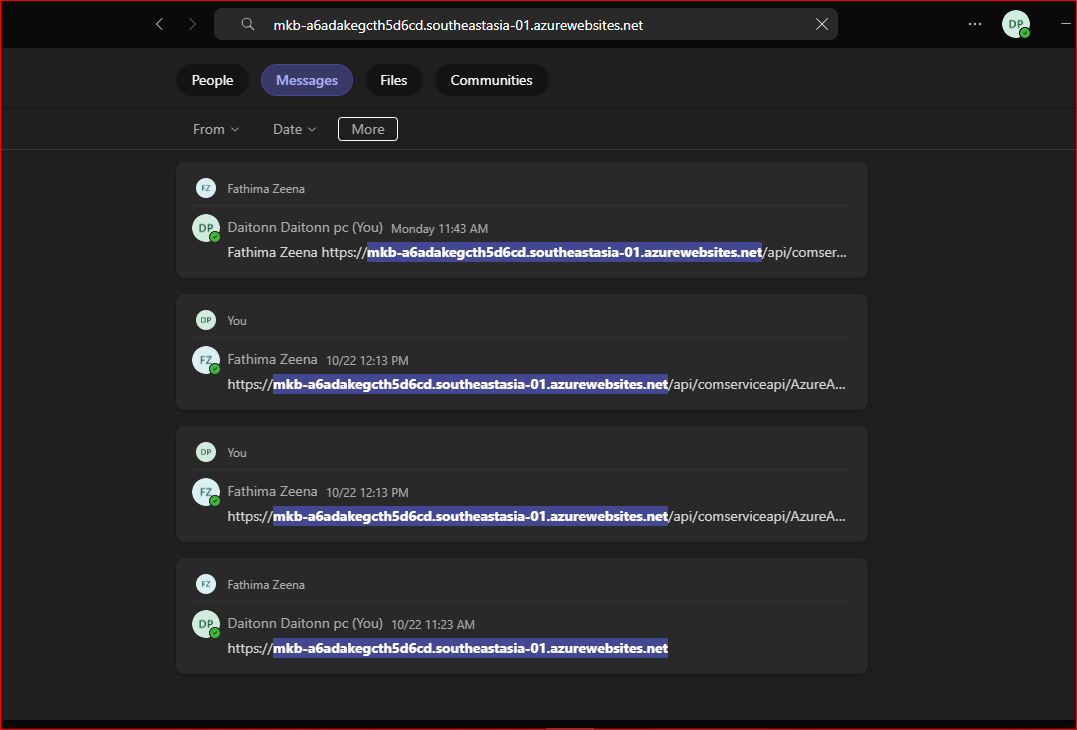Expand the From filter dropdown
1077x730 pixels.
[x=216, y=129]
